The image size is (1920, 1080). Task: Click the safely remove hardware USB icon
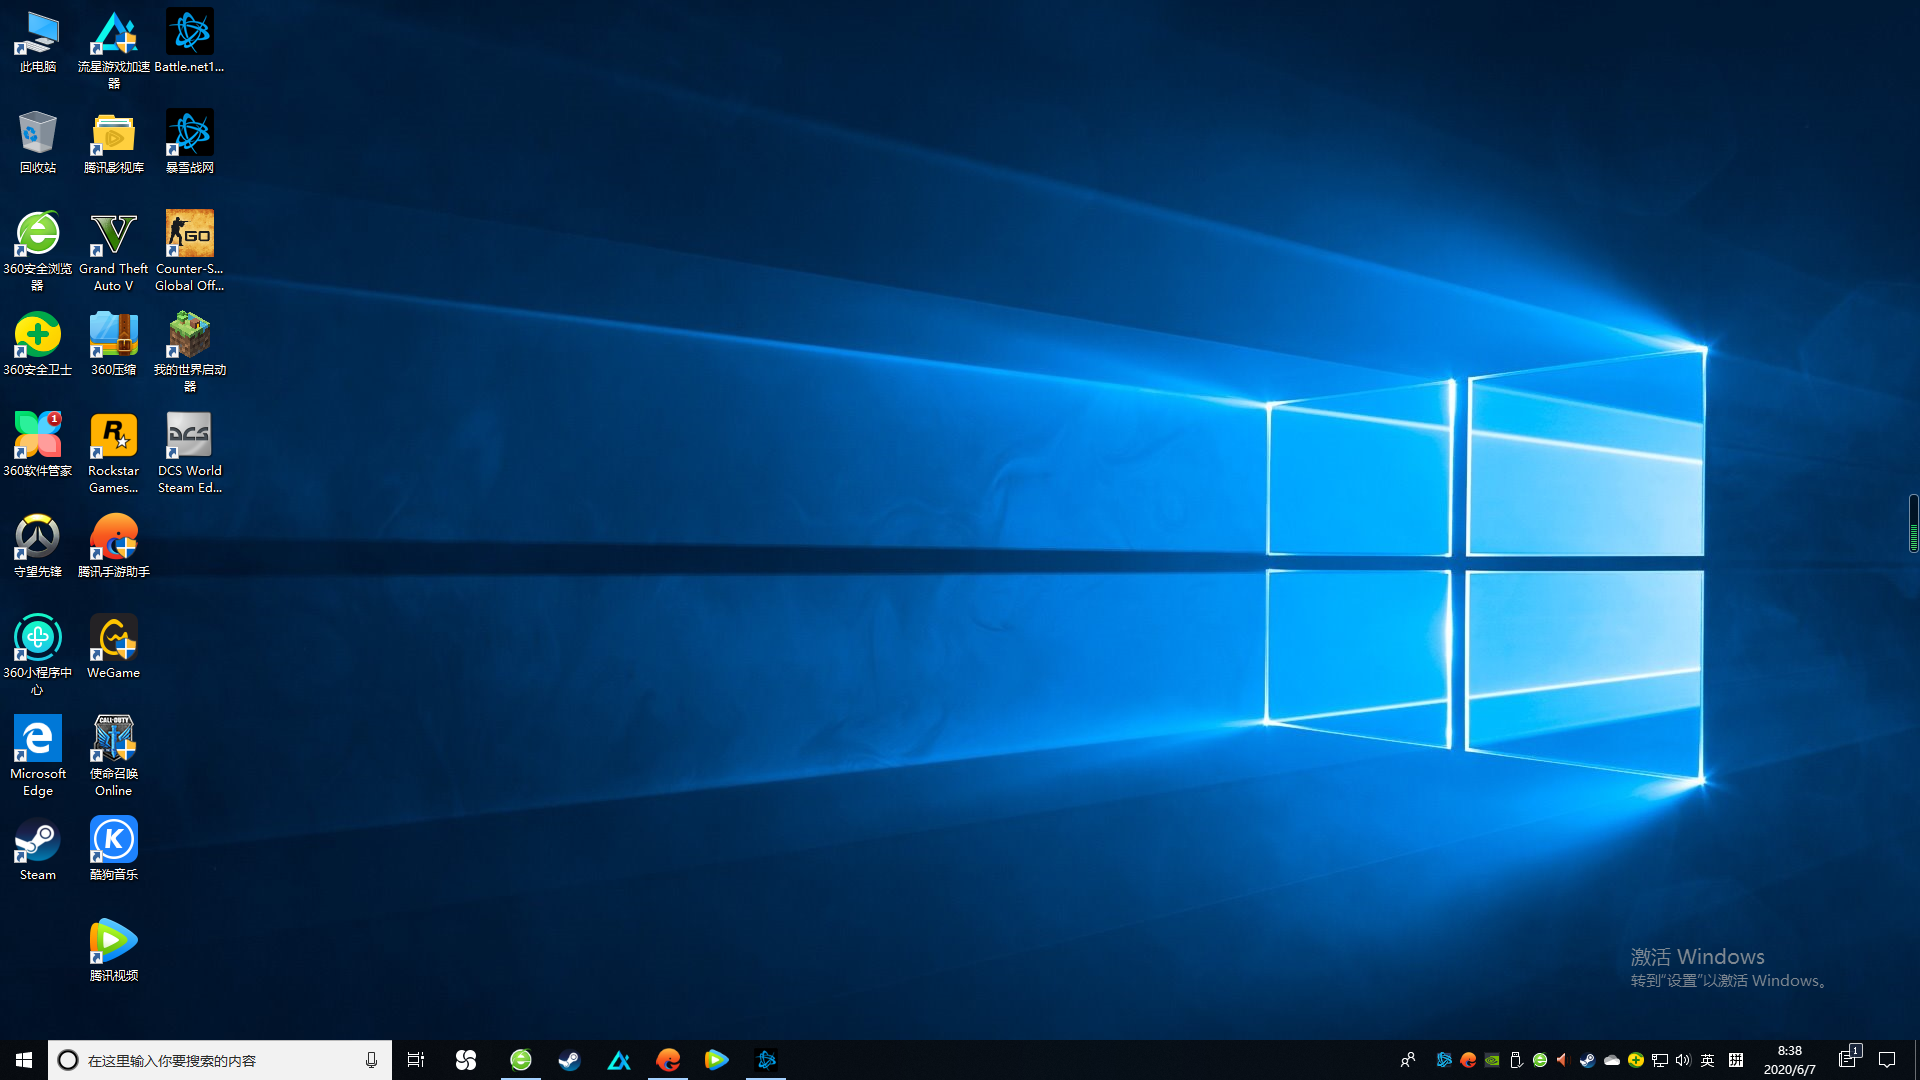pyautogui.click(x=1516, y=1060)
